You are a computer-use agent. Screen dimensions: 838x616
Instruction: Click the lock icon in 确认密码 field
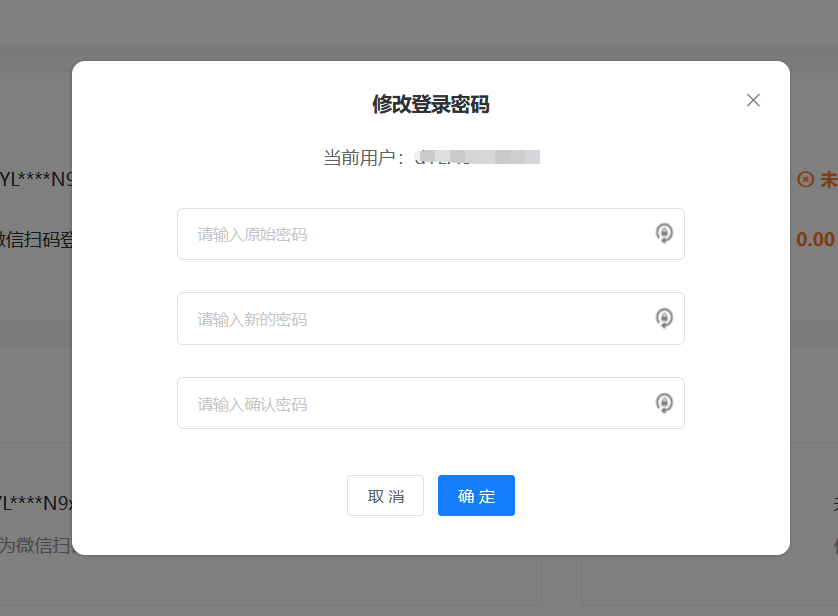(664, 403)
